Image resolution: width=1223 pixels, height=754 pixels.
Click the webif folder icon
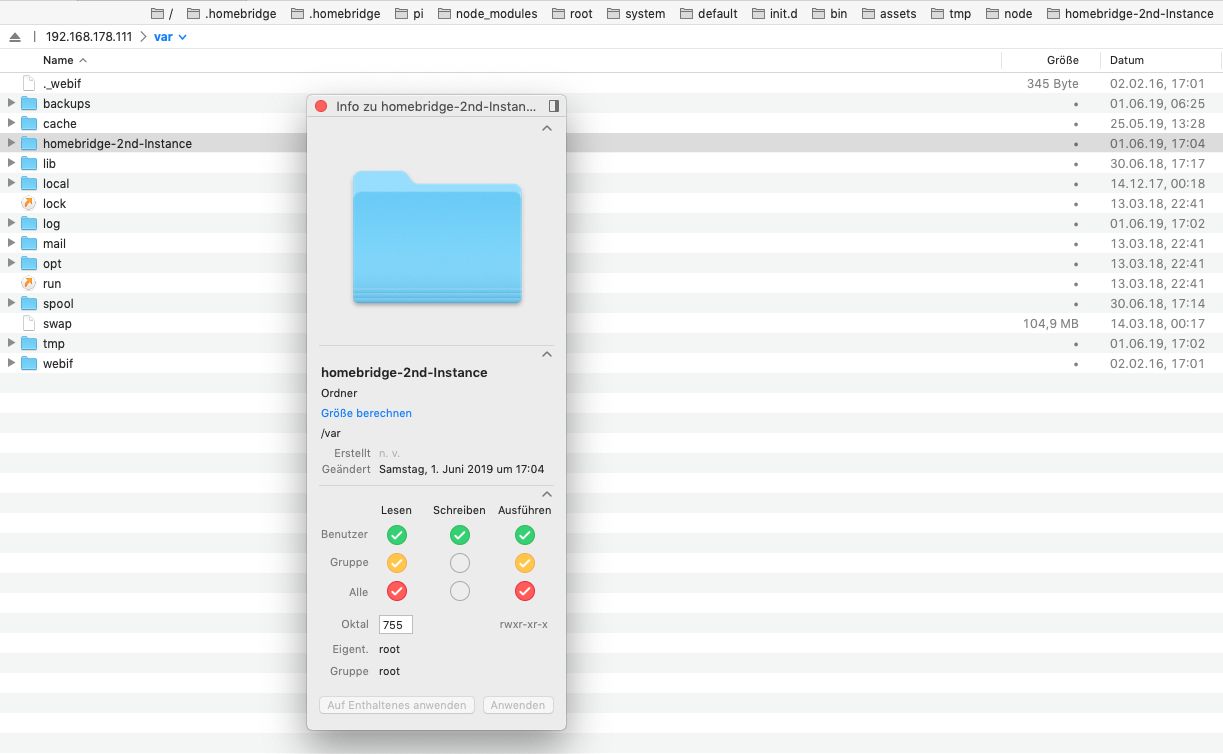(28, 364)
